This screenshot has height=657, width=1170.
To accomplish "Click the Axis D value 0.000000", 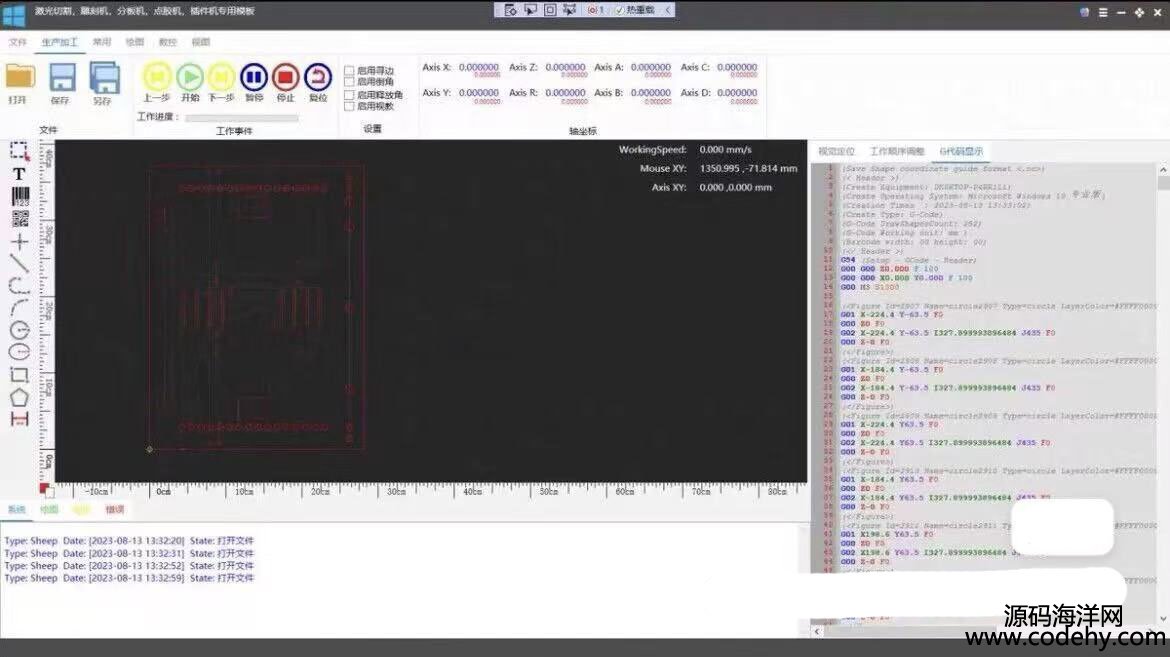I will pyautogui.click(x=737, y=93).
